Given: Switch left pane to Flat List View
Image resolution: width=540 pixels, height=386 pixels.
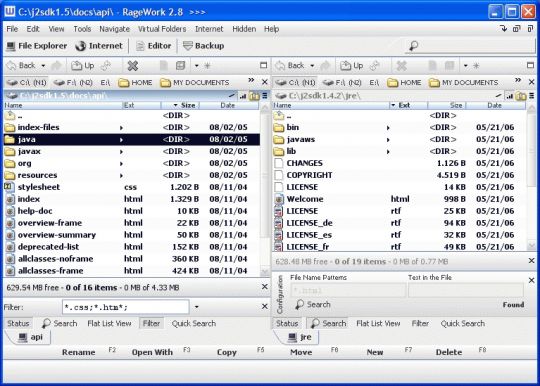Looking at the screenshot, I should [109, 323].
